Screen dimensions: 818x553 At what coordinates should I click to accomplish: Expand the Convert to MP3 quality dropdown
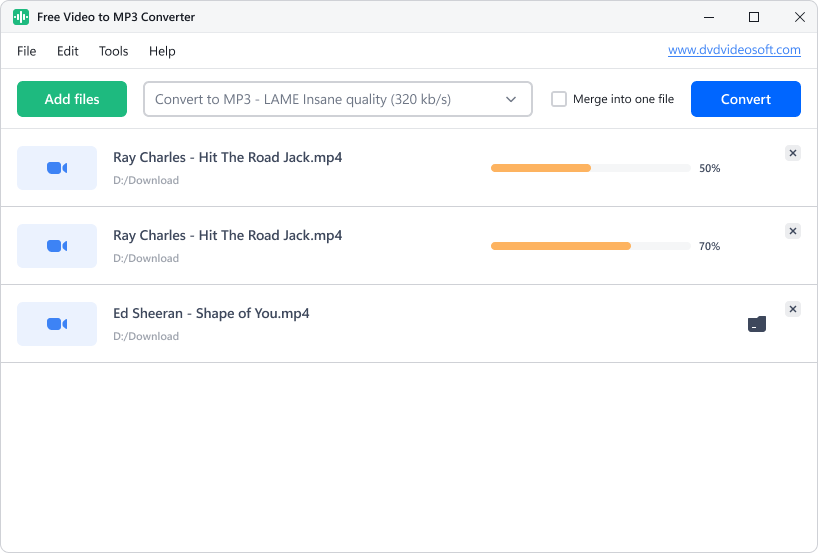337,99
